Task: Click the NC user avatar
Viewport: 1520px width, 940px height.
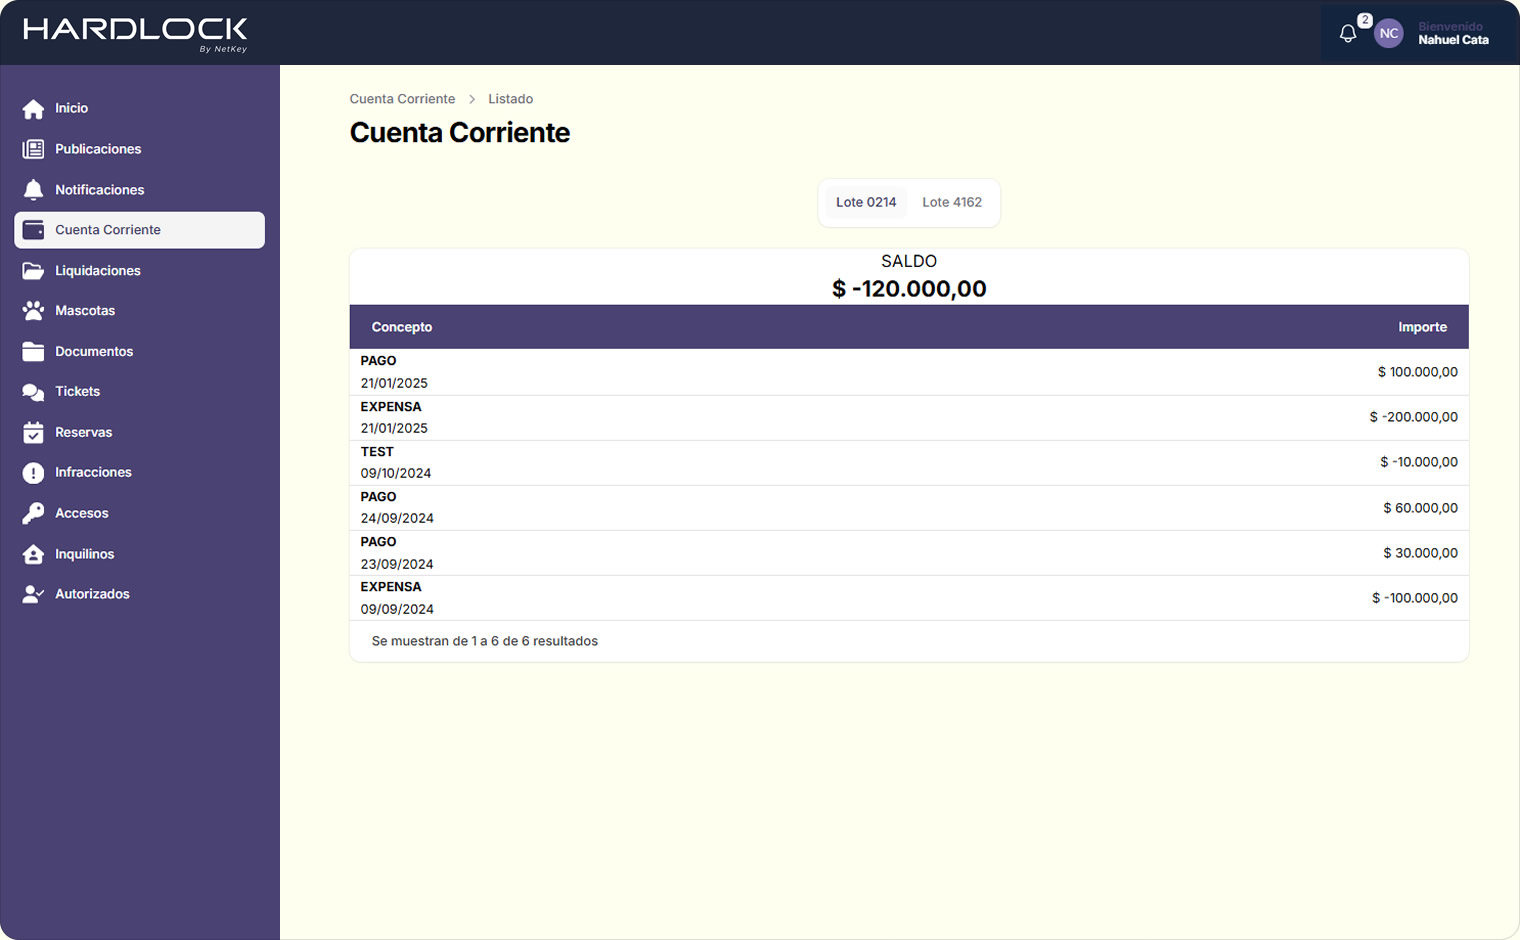Action: tap(1388, 34)
